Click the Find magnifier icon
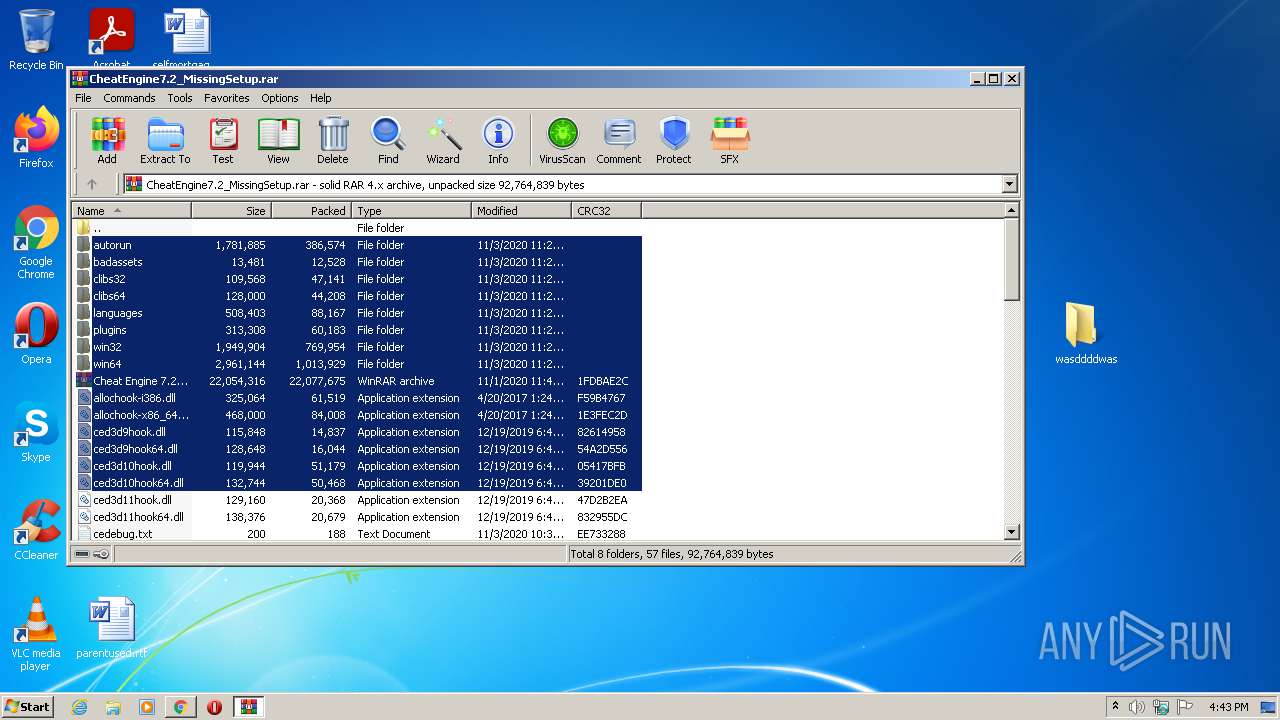This screenshot has height=720, width=1280. click(388, 141)
